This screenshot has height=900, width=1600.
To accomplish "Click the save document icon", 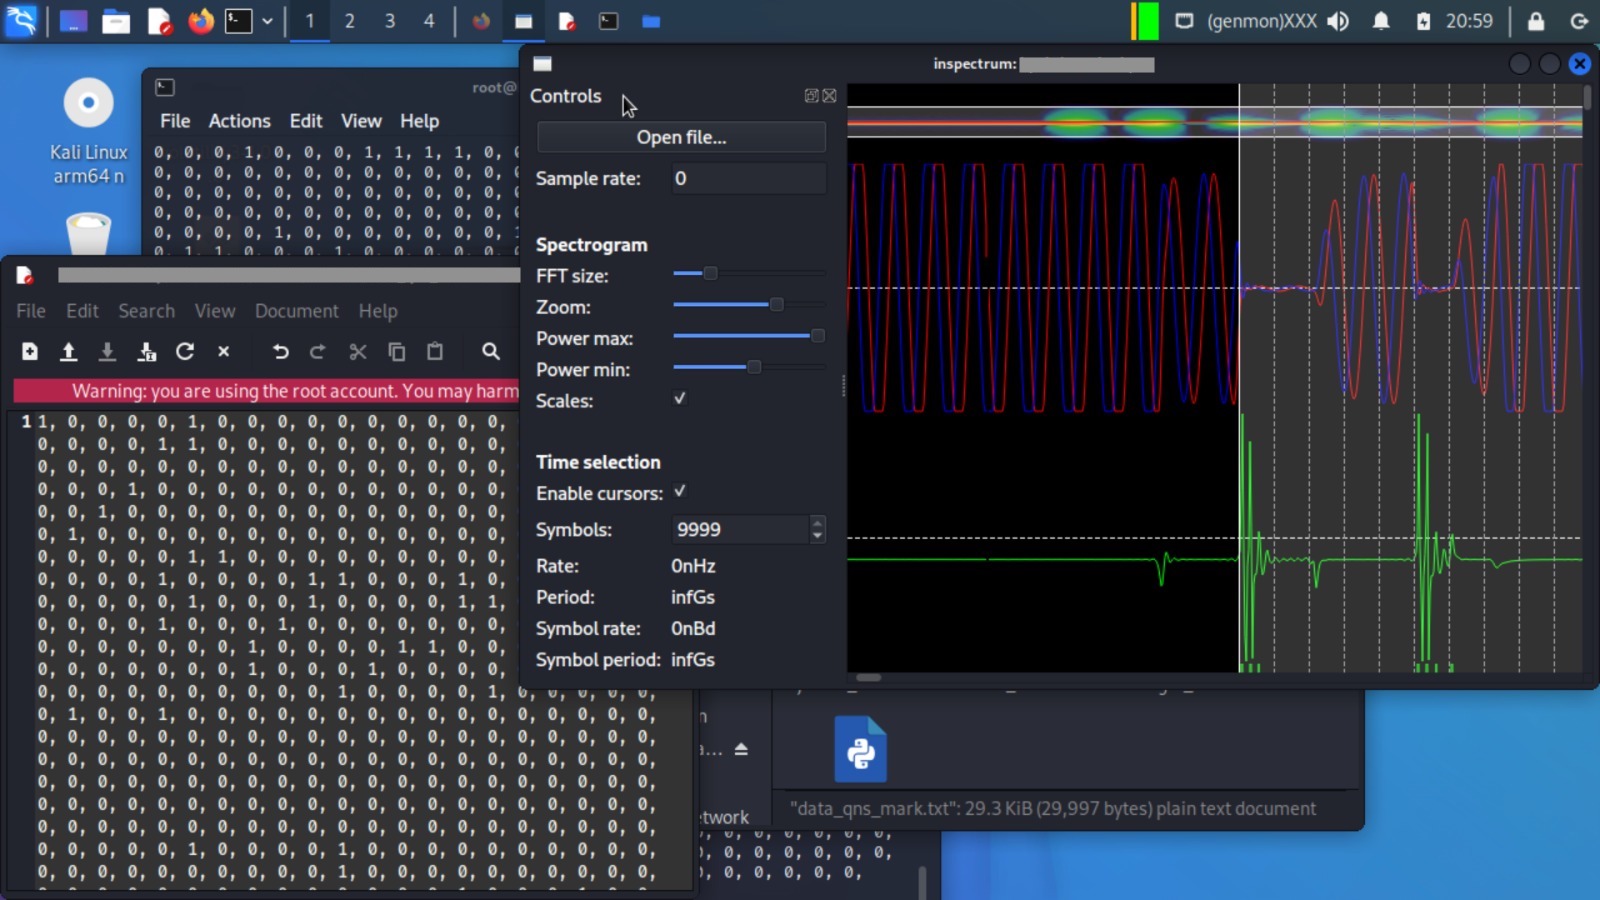I will click(107, 351).
